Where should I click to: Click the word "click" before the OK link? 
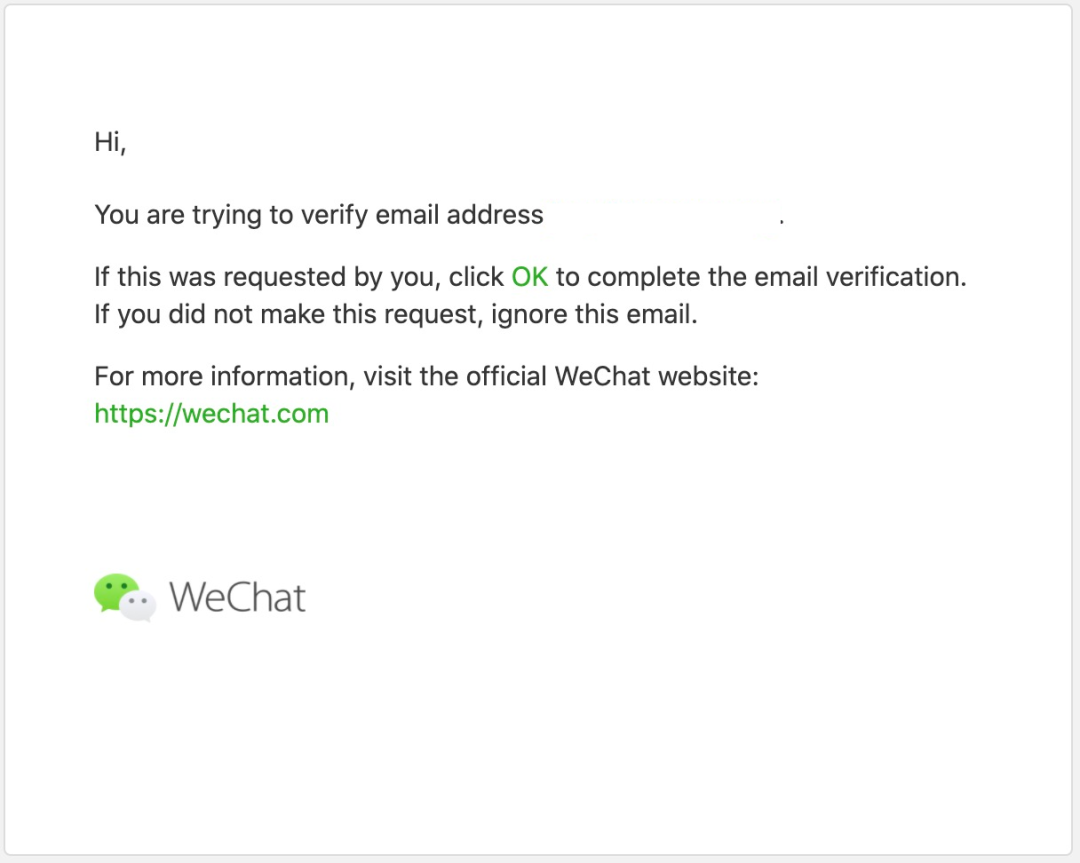(x=476, y=277)
